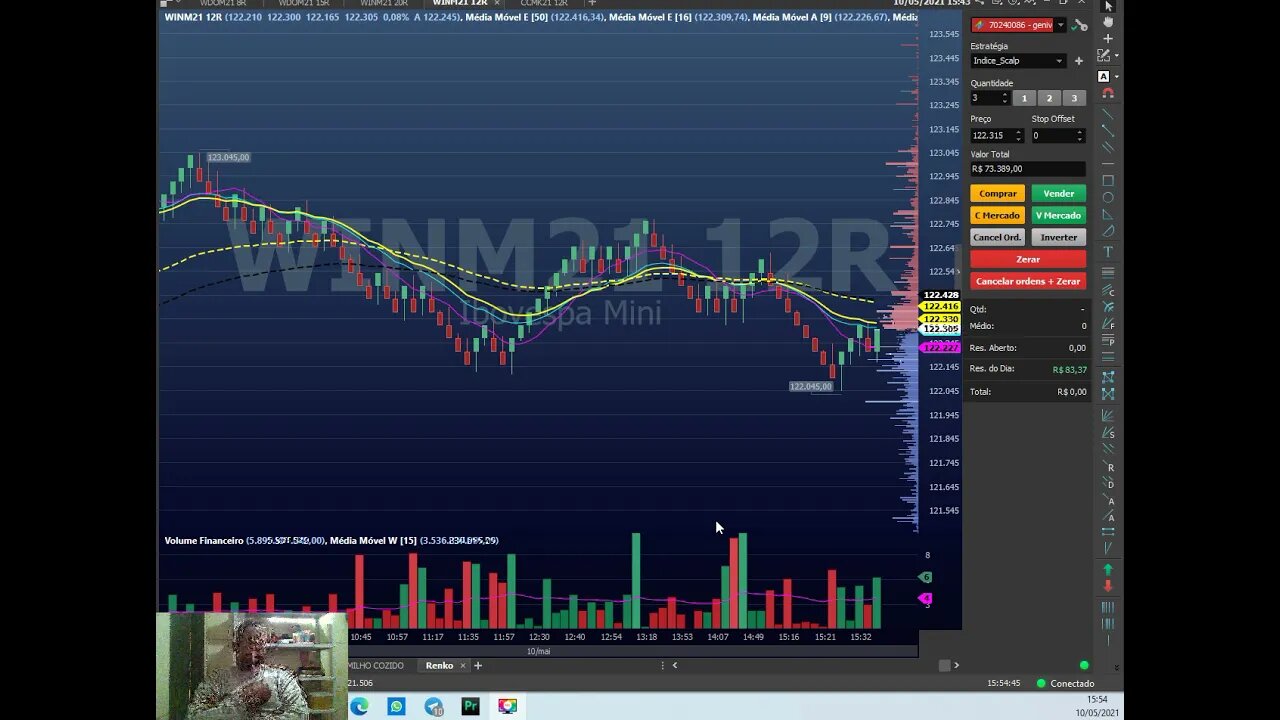Open Telegram from taskbar

(433, 706)
